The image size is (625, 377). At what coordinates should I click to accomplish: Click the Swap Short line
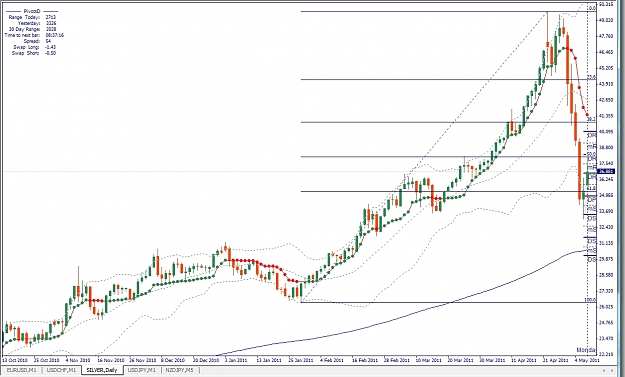tap(33, 53)
